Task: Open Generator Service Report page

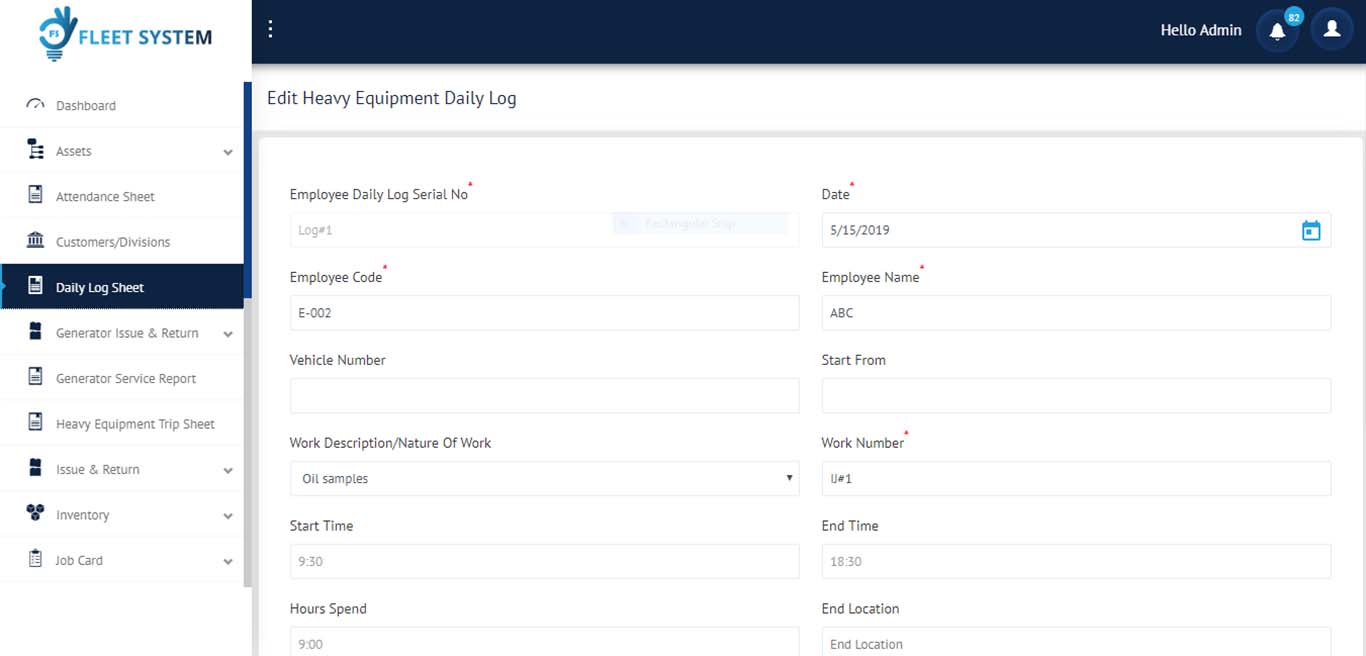Action: click(126, 379)
